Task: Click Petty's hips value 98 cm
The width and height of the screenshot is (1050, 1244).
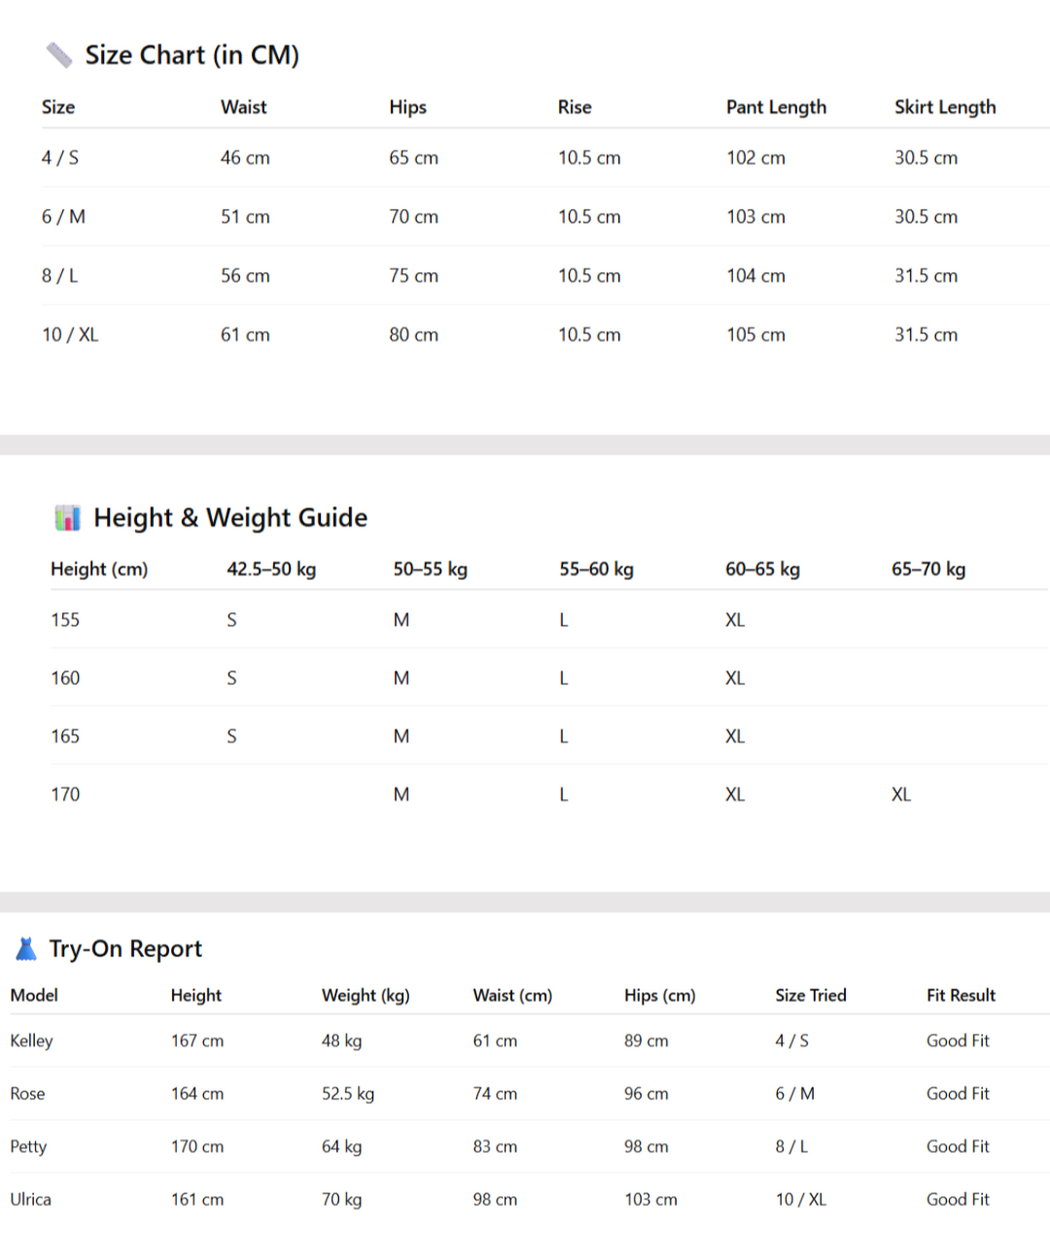Action: 646,1147
